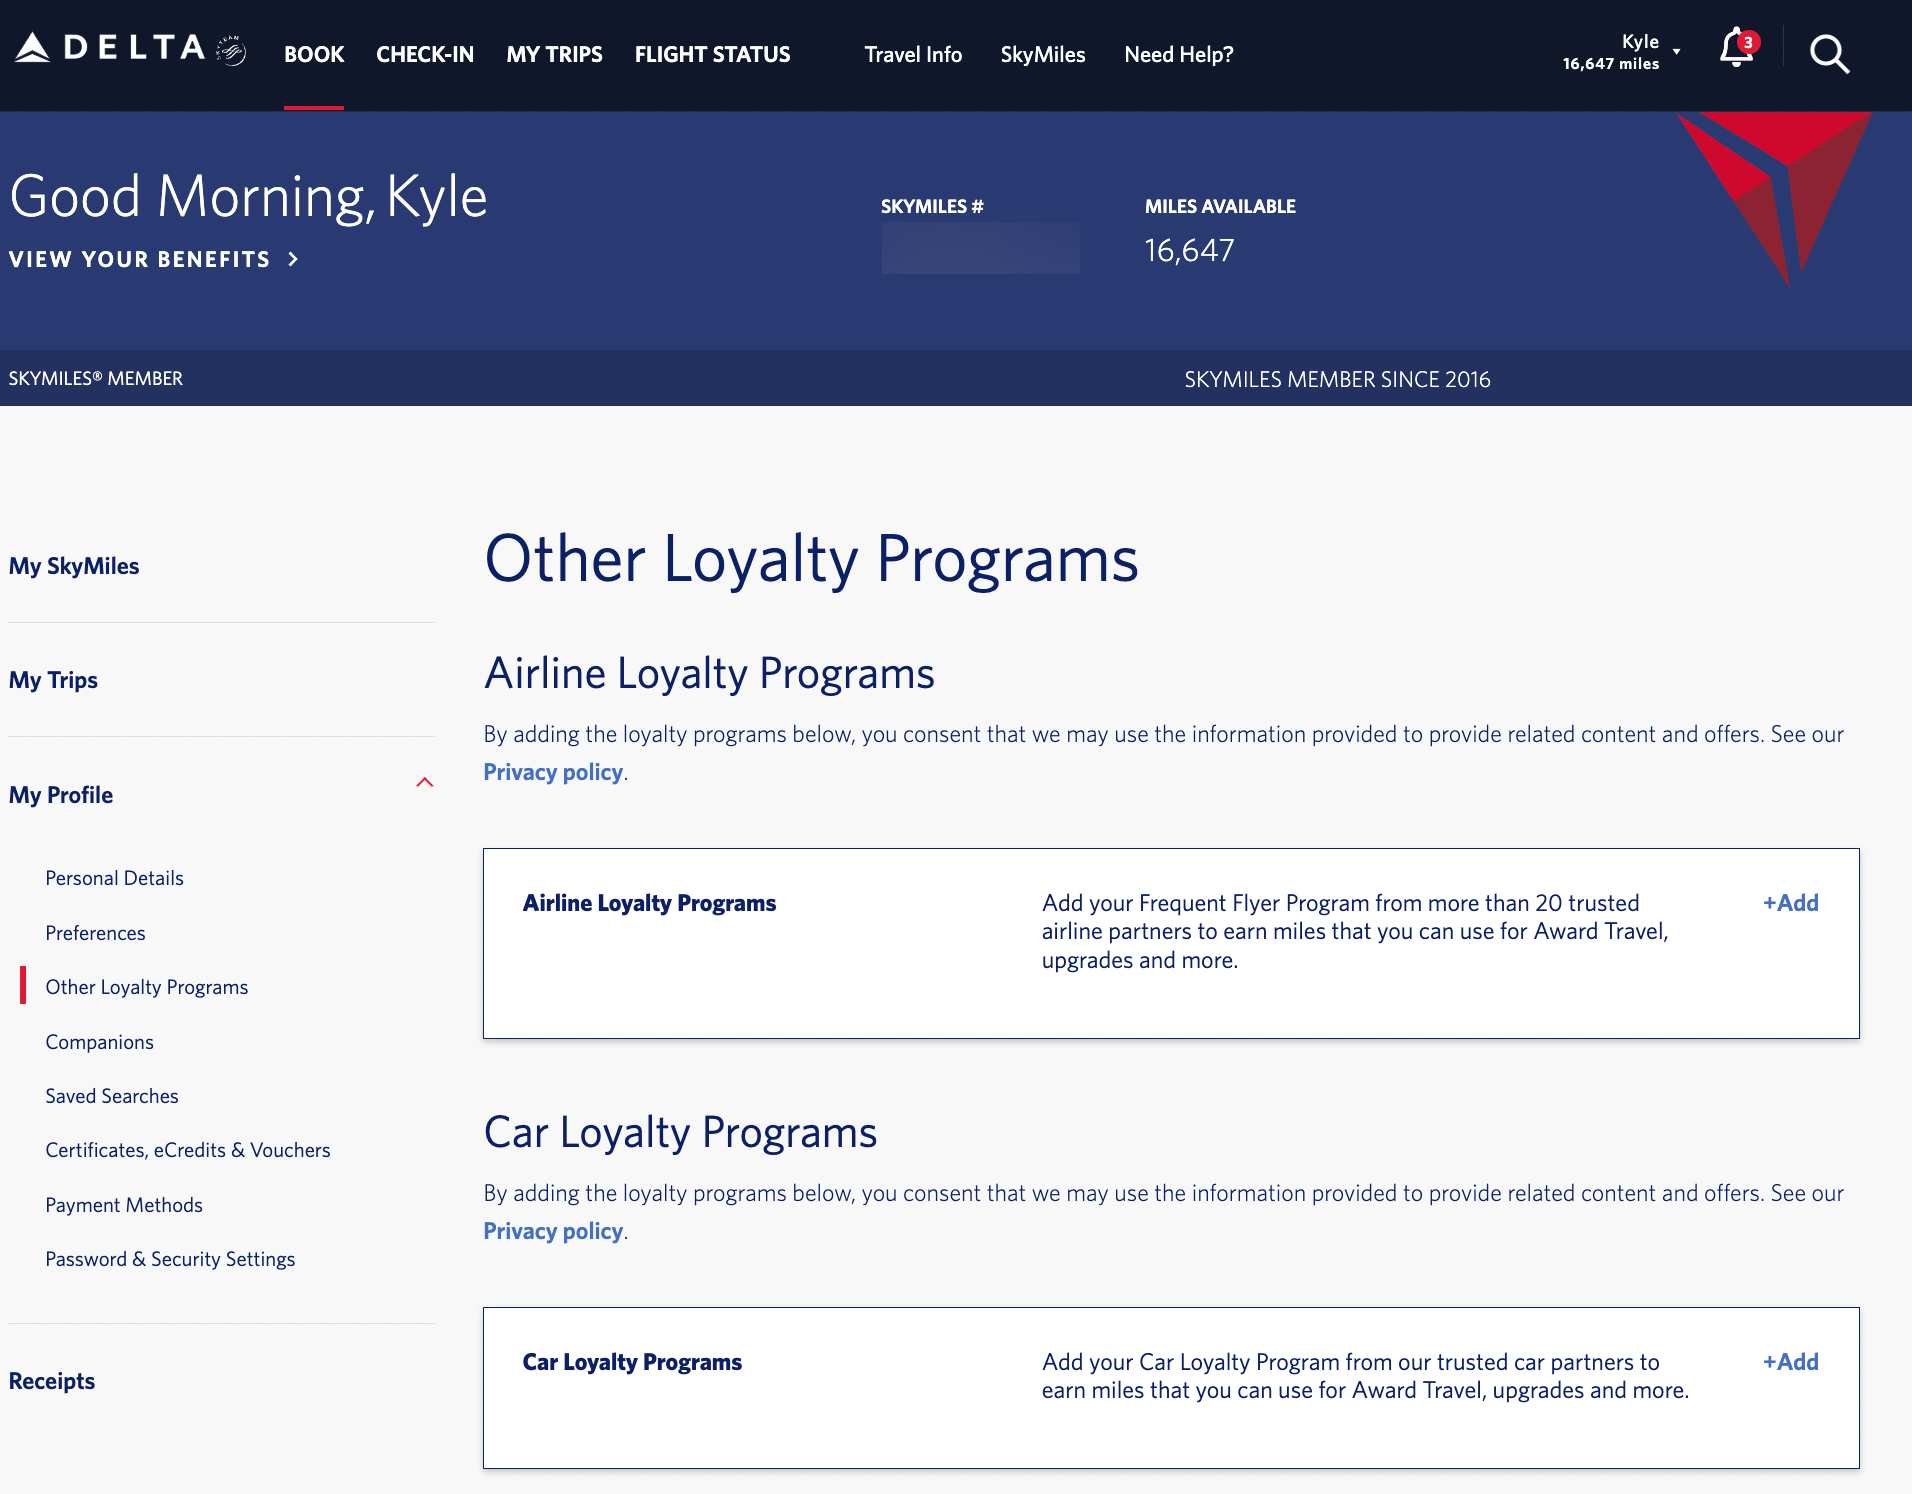This screenshot has width=1912, height=1494.
Task: Open the search magnifier
Action: 1829,54
